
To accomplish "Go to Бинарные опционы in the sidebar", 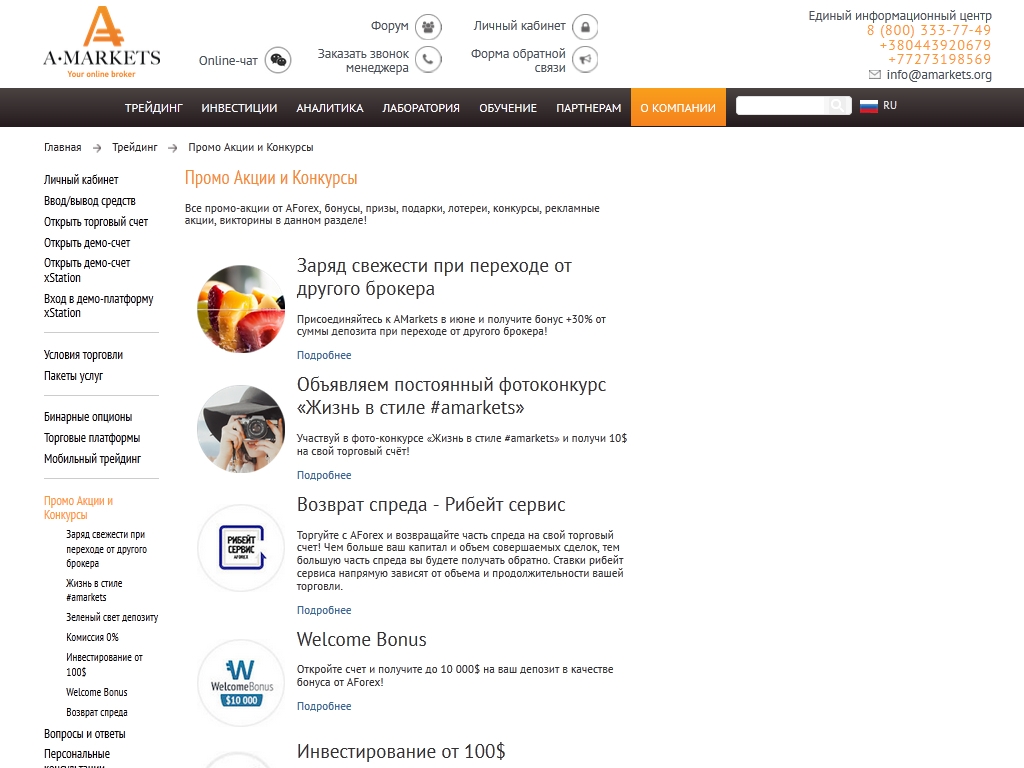I will click(88, 417).
